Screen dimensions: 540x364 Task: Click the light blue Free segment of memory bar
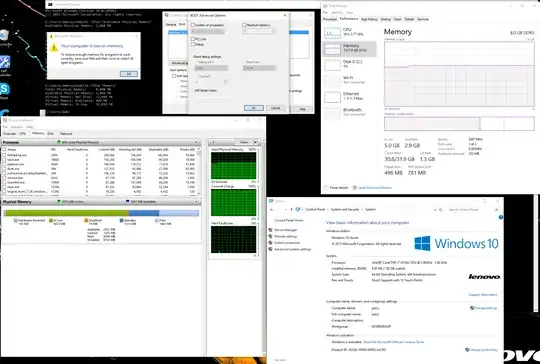179,213
